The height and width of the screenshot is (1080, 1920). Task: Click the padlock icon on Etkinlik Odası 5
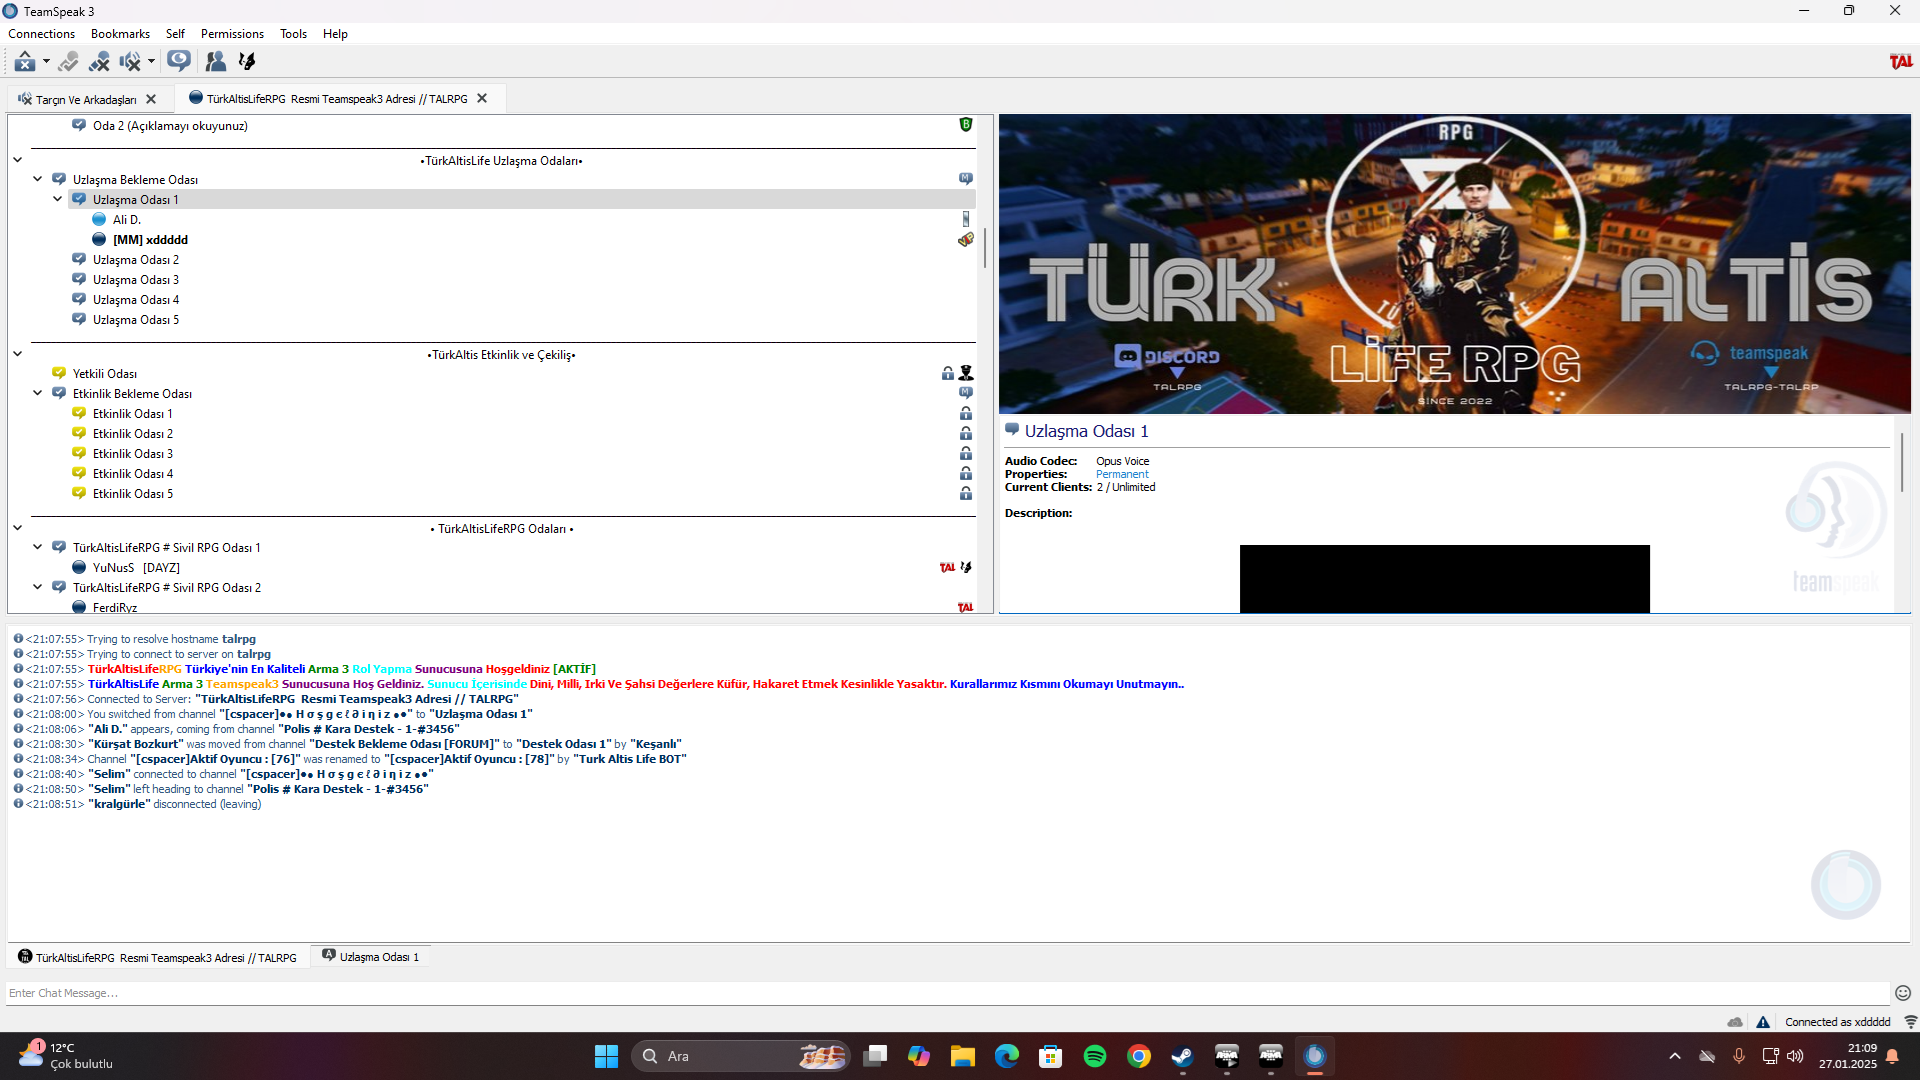[x=966, y=493]
